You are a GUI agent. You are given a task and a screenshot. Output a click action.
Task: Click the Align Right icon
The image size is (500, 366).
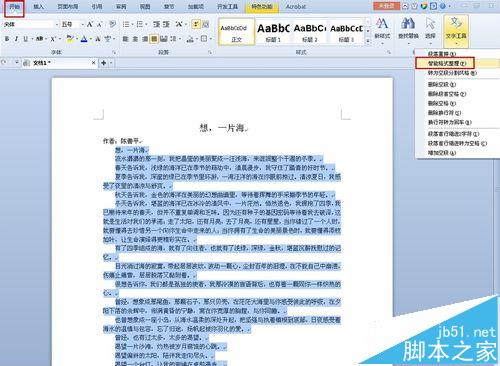point(145,39)
